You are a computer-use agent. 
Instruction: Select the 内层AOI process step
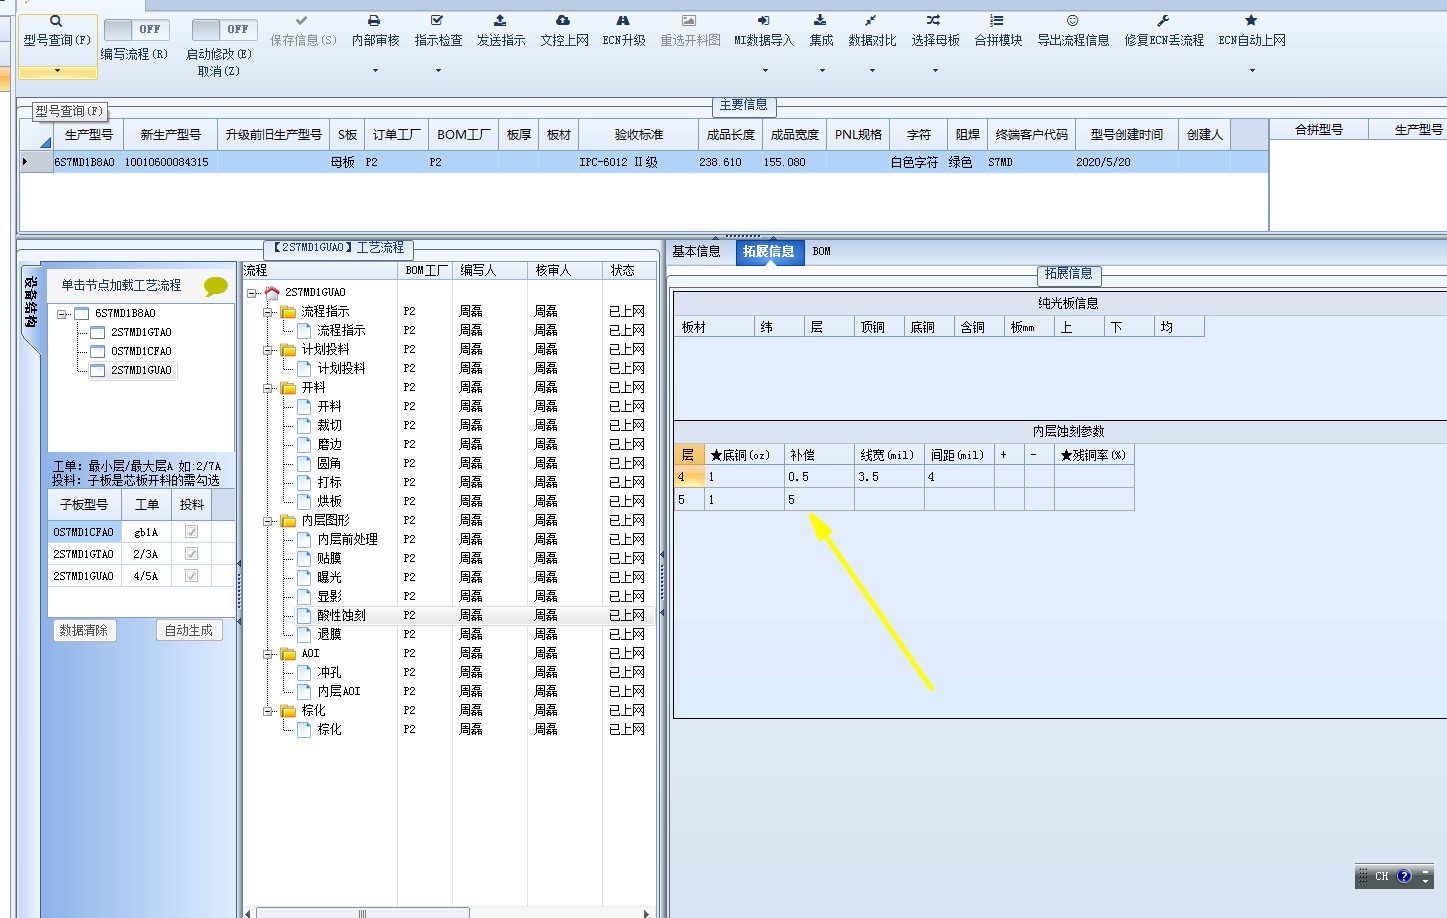[x=339, y=691]
